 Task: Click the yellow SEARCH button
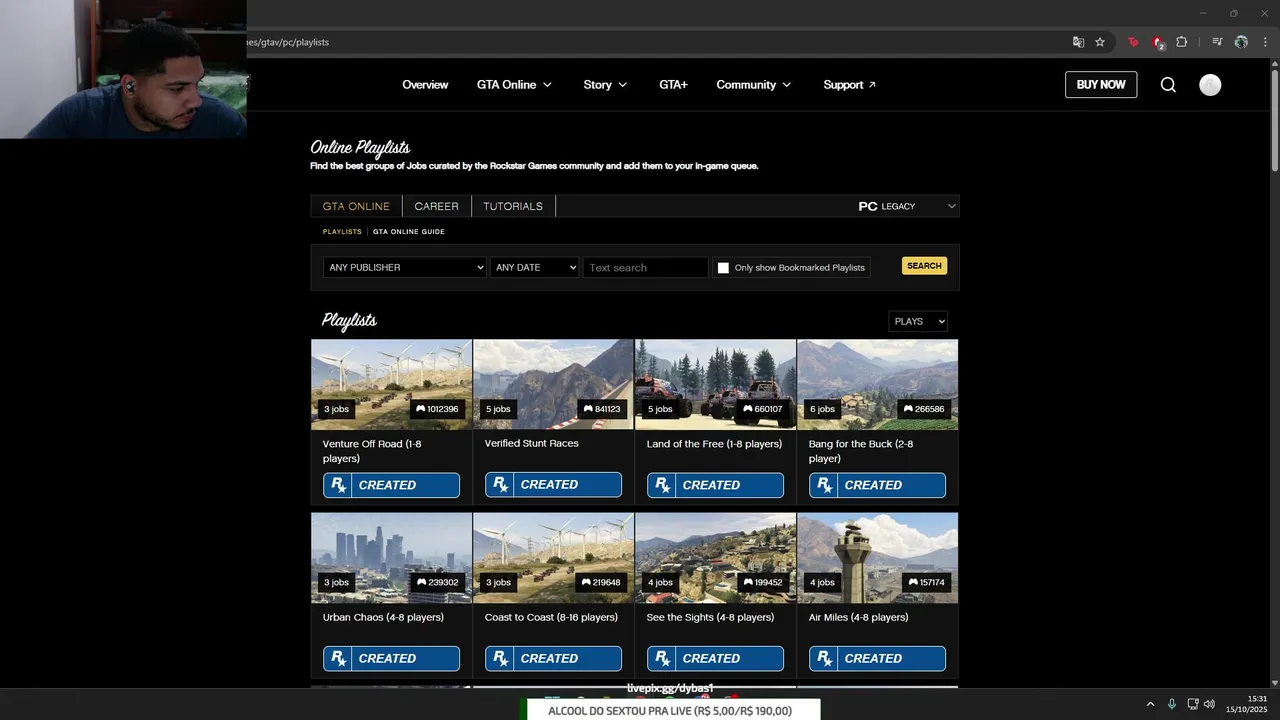point(924,266)
